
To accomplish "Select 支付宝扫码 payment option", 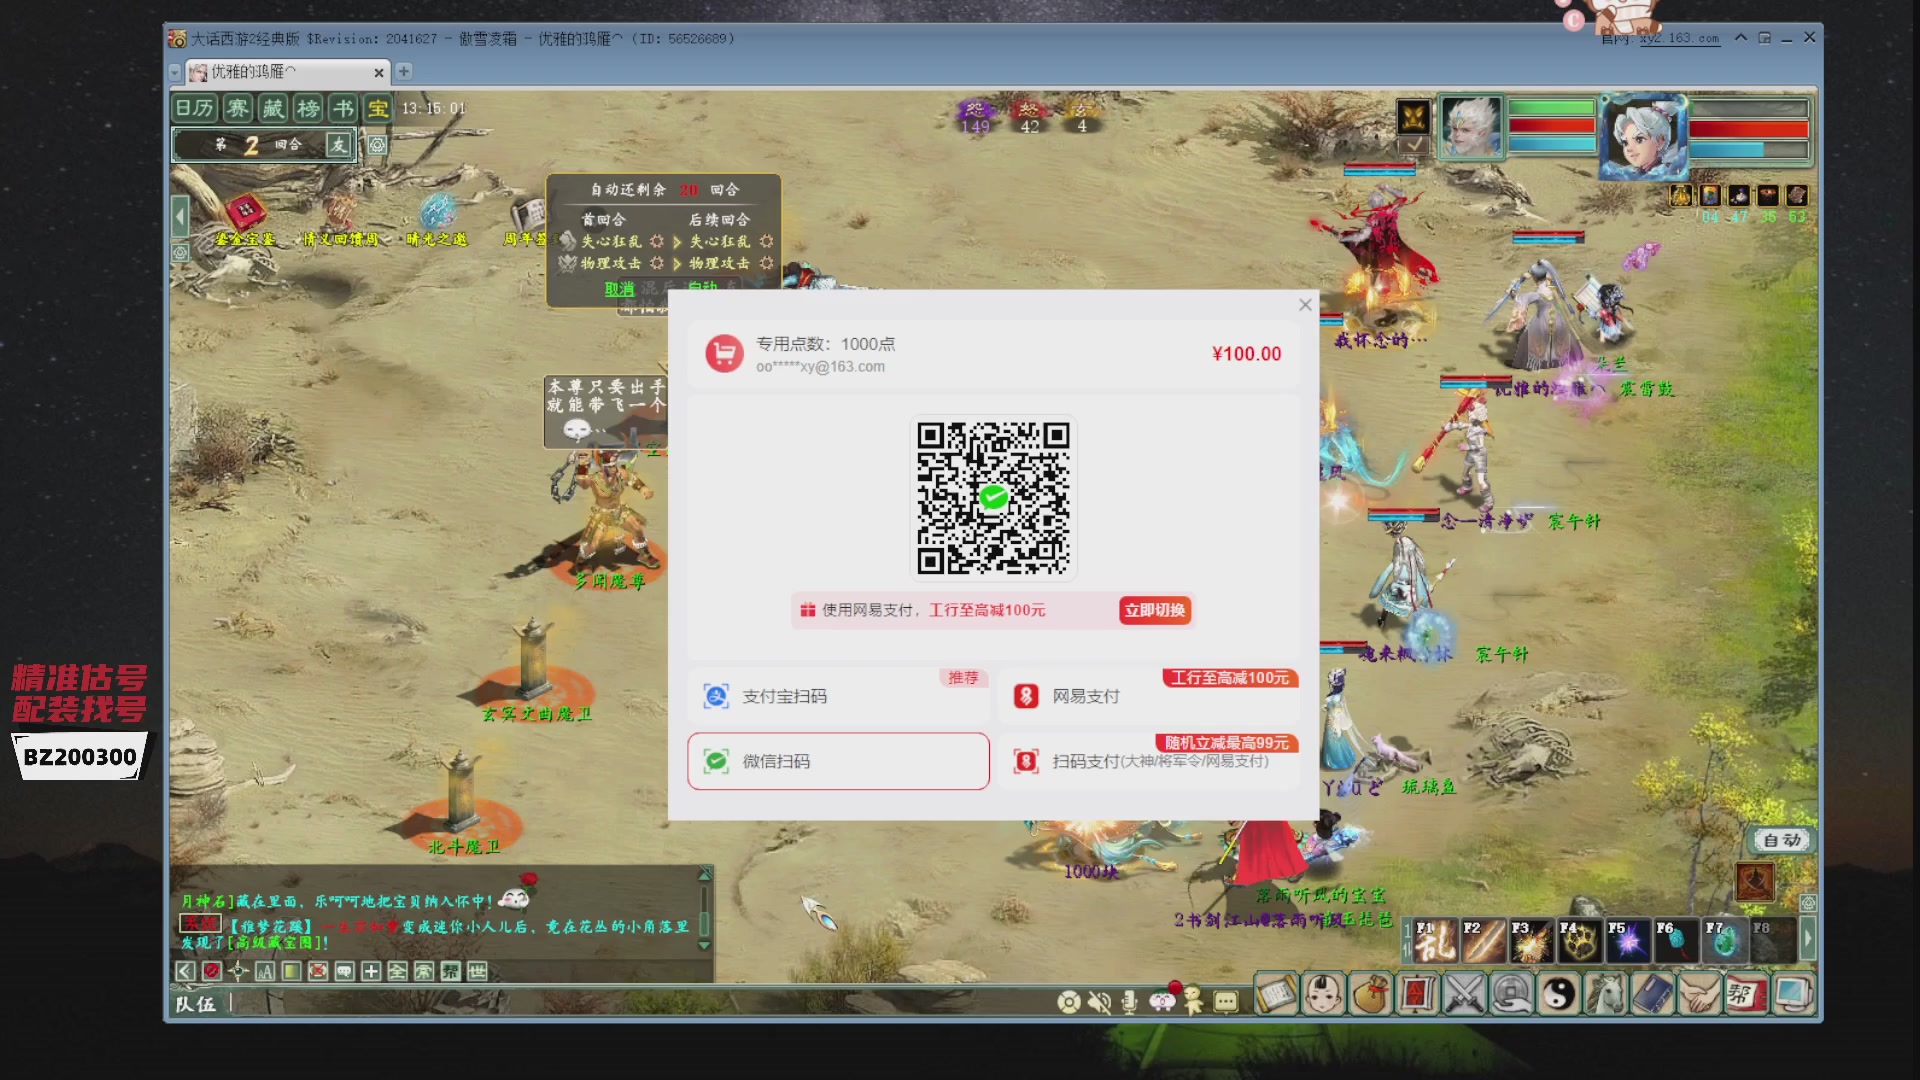I will pyautogui.click(x=838, y=696).
